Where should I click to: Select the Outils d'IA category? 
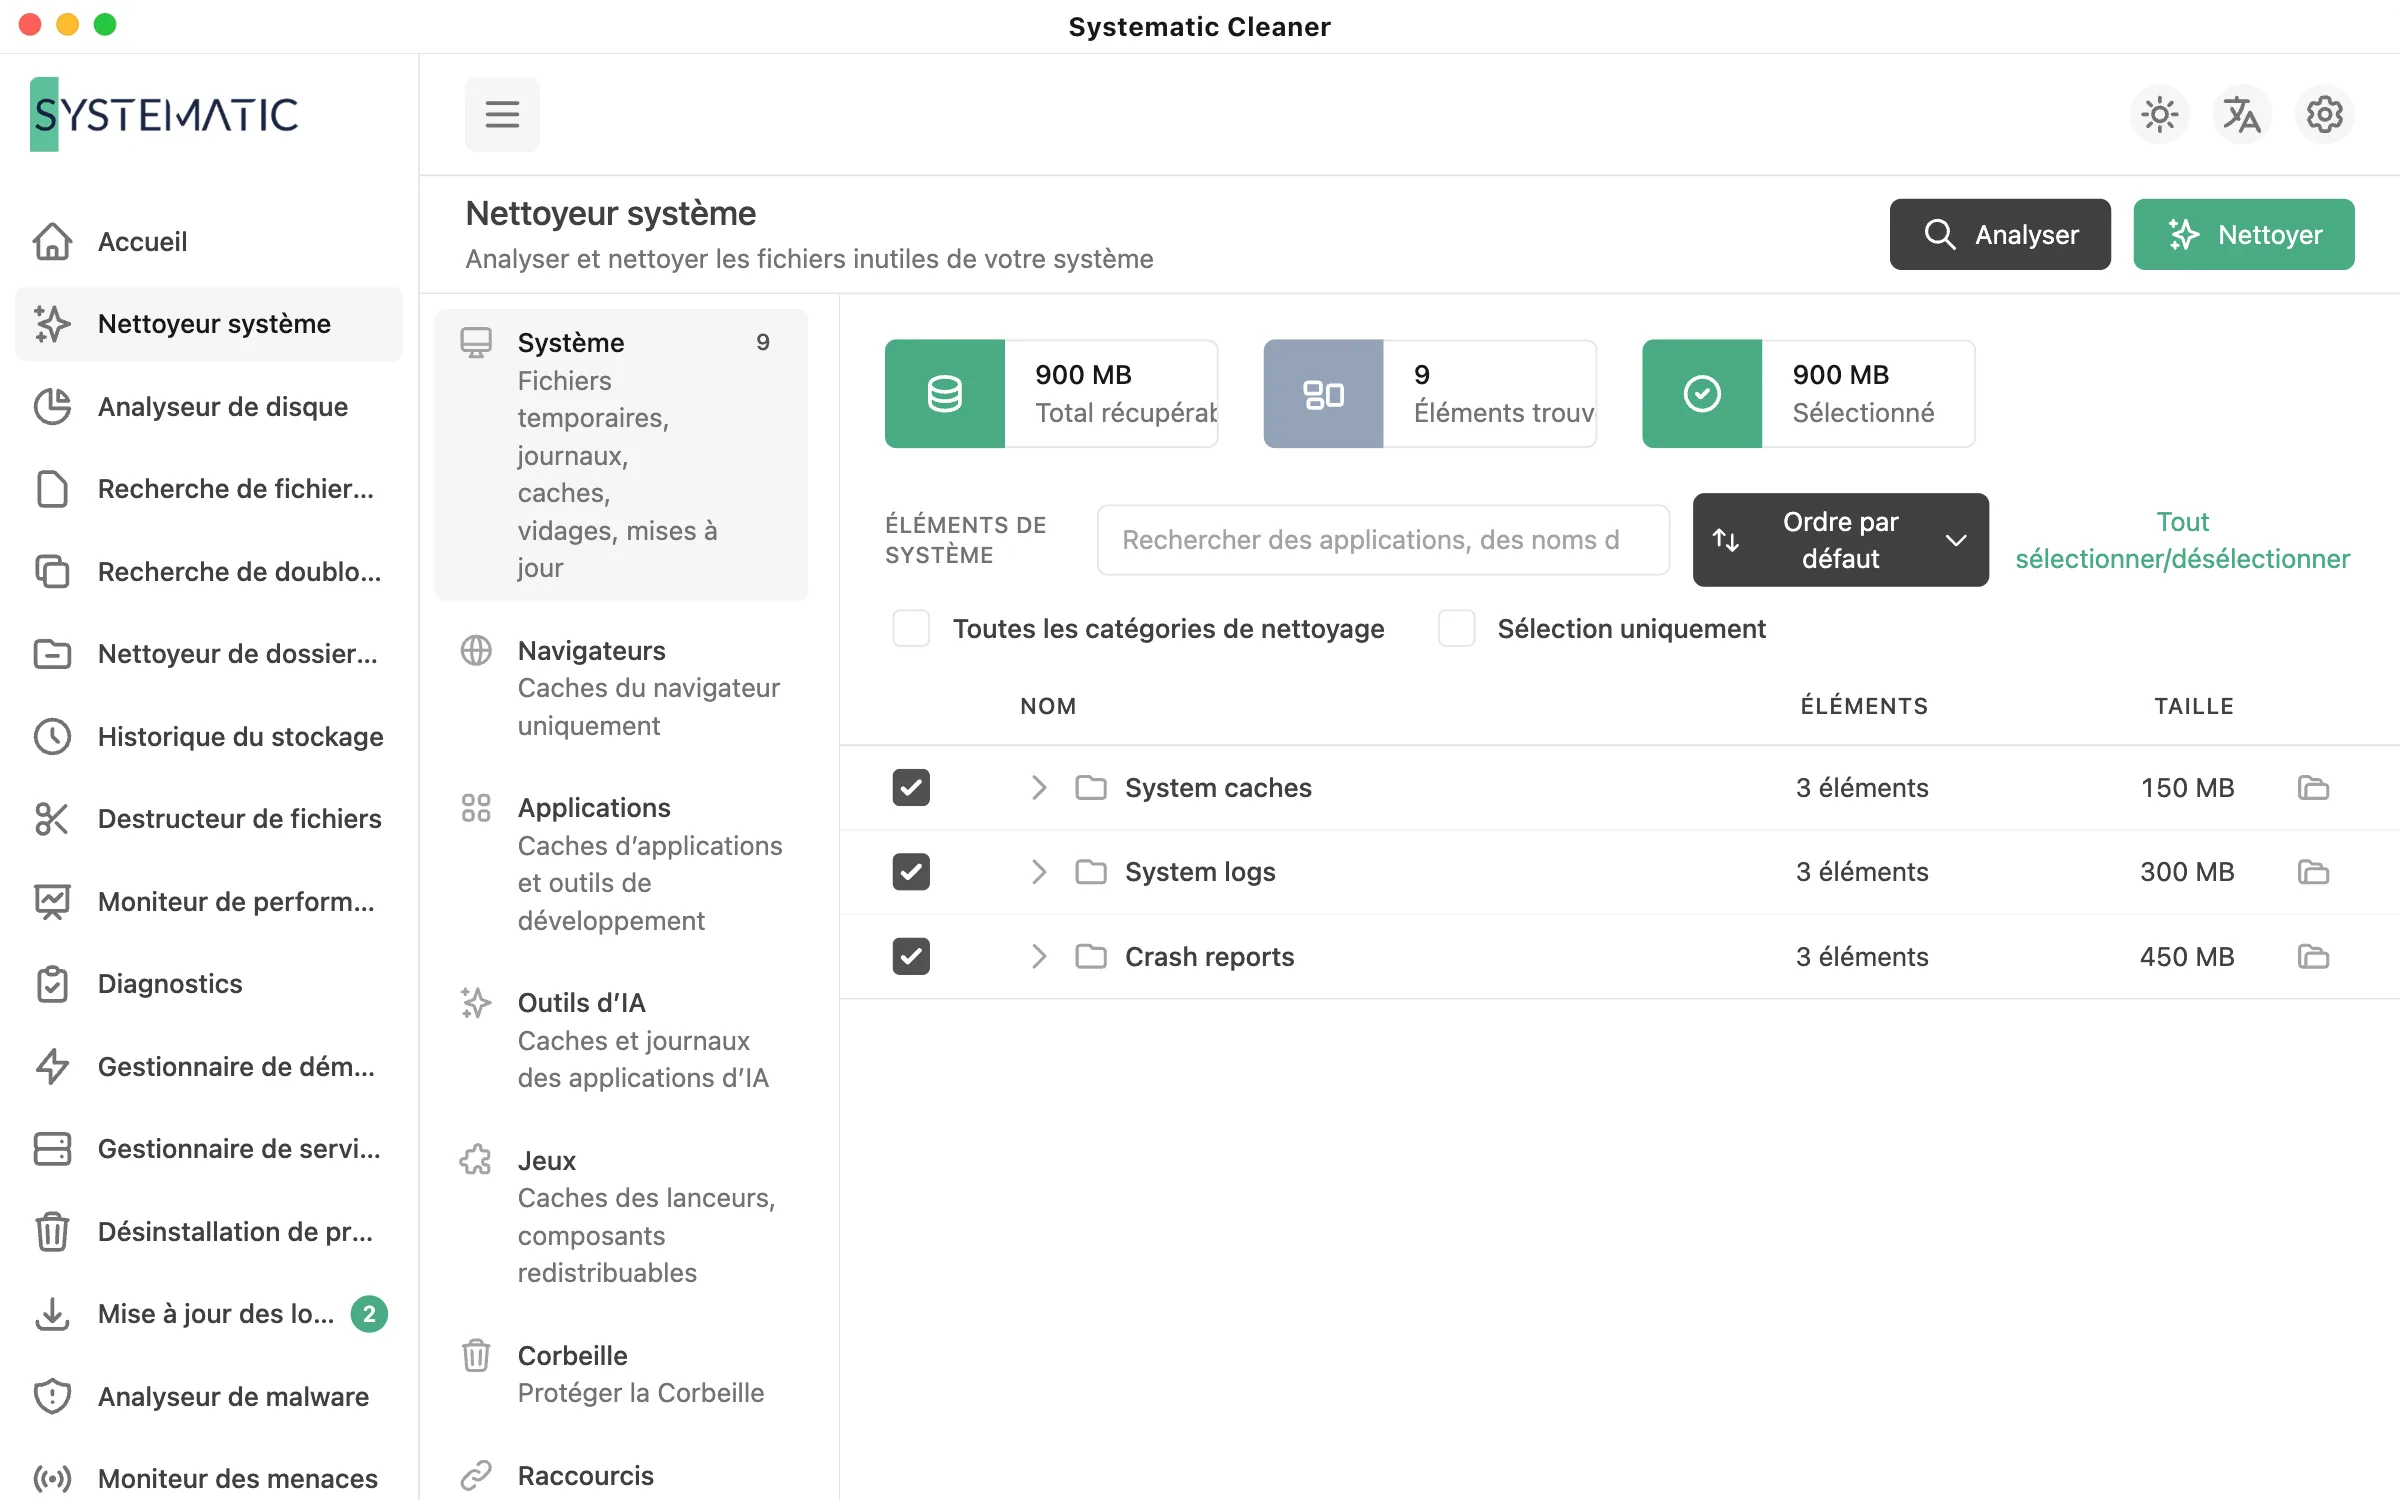(621, 1040)
